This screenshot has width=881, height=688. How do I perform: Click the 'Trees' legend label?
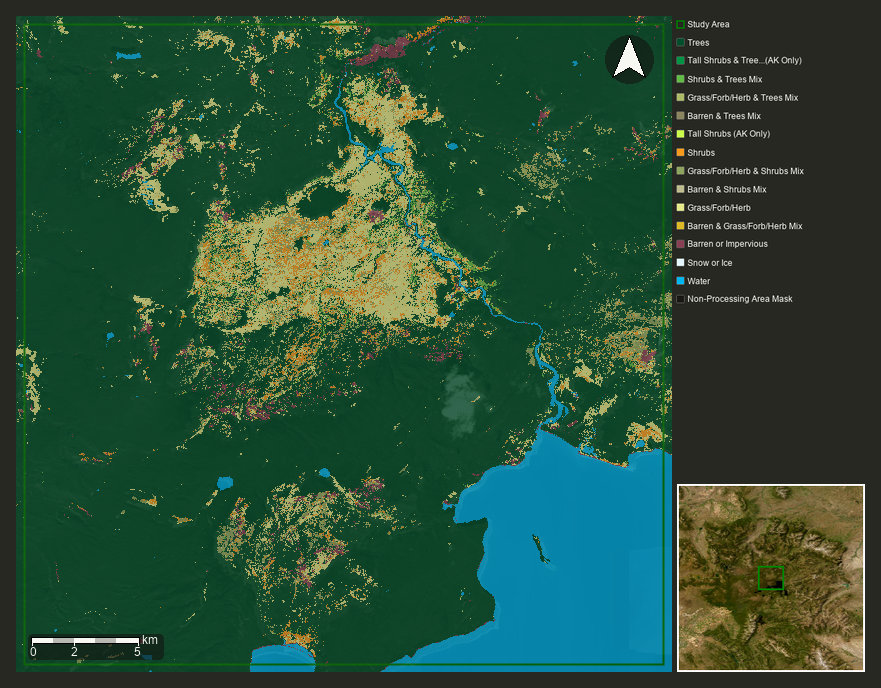[698, 43]
